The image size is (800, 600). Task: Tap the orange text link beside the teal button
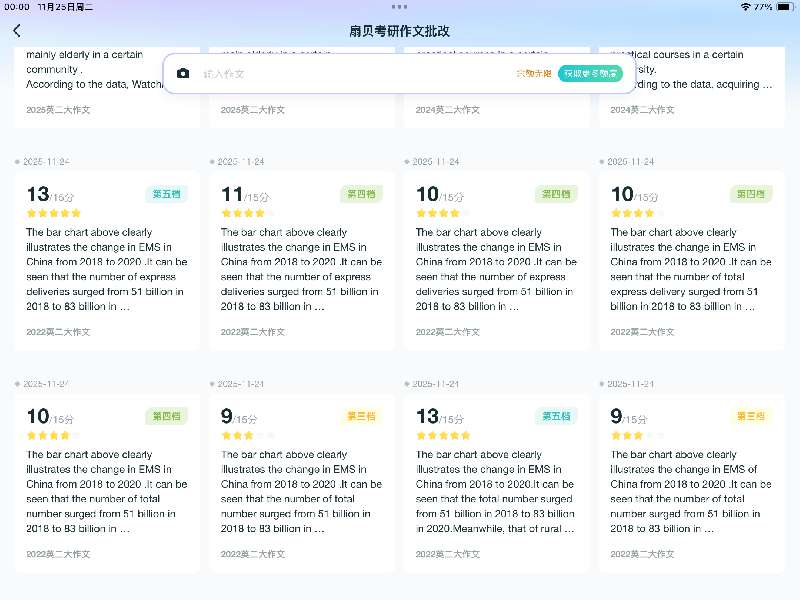point(533,74)
